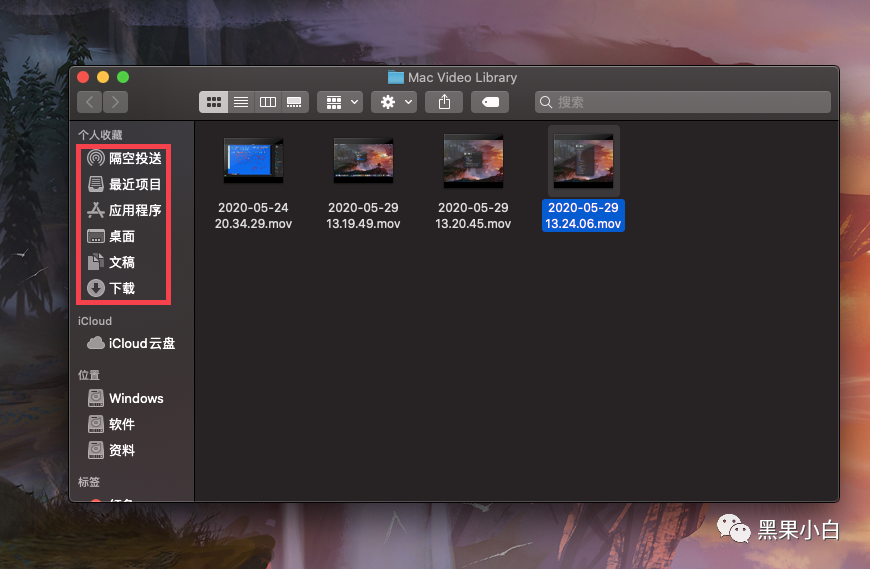Open iCloud云盘 in sidebar
870x569 pixels.
pyautogui.click(x=131, y=343)
